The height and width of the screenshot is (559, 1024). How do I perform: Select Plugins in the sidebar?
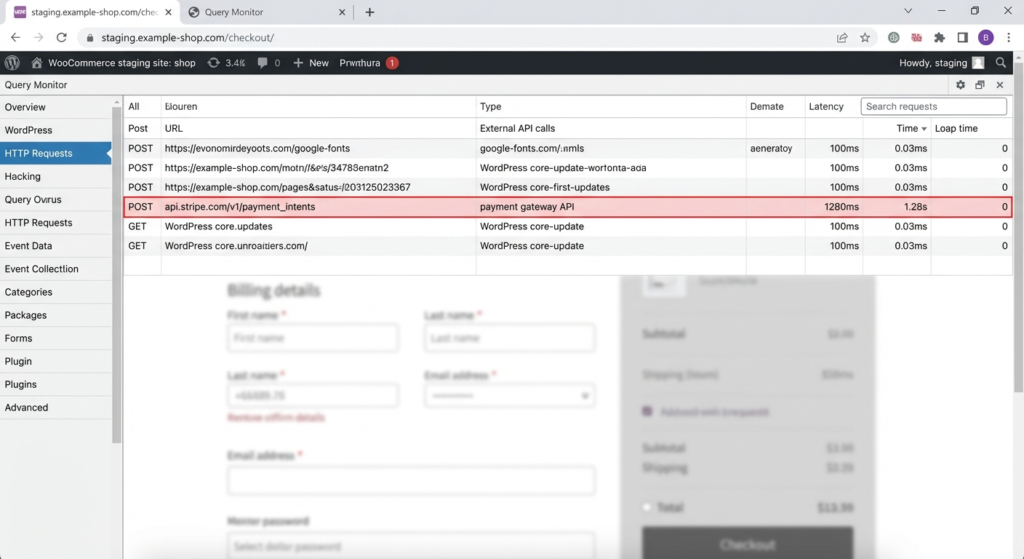[x=56, y=384]
